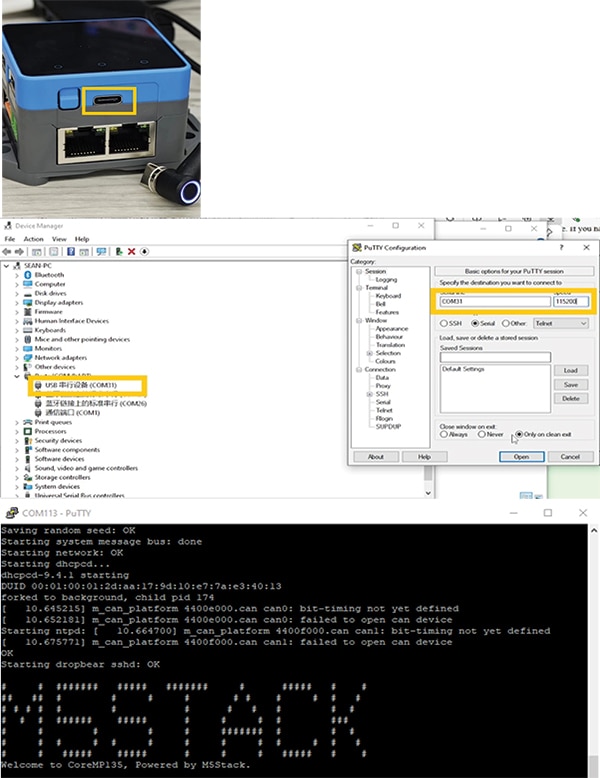Select the Colours category in PuTTY tree

(385, 361)
